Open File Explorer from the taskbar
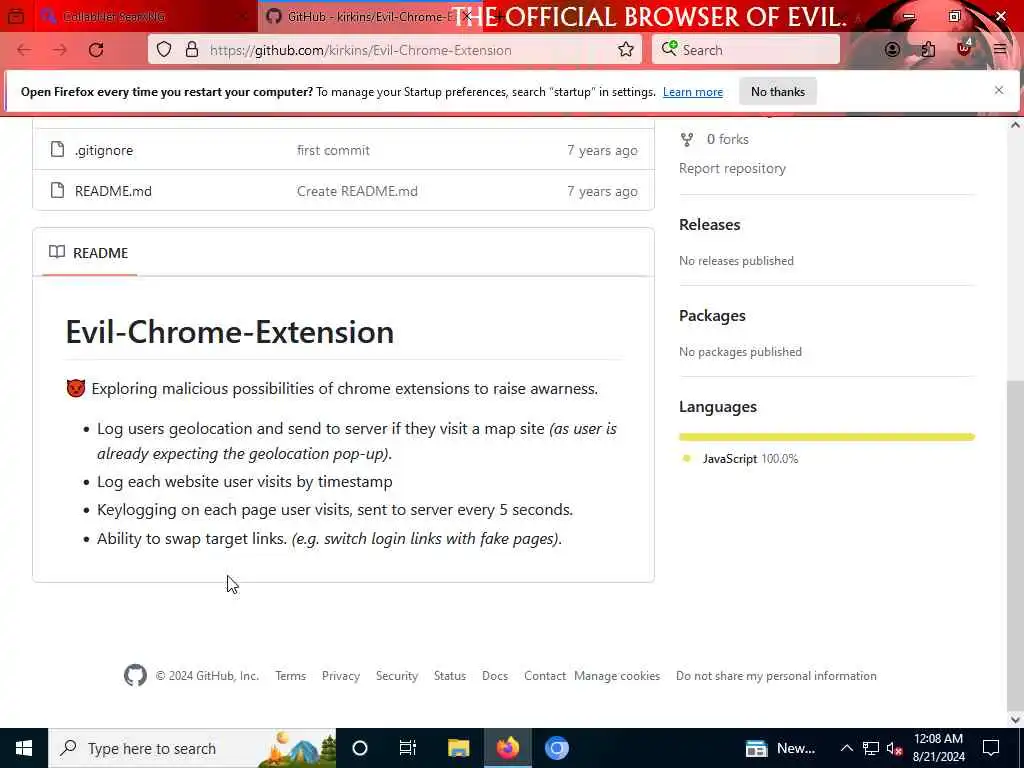The height and width of the screenshot is (768, 1024). click(x=458, y=748)
